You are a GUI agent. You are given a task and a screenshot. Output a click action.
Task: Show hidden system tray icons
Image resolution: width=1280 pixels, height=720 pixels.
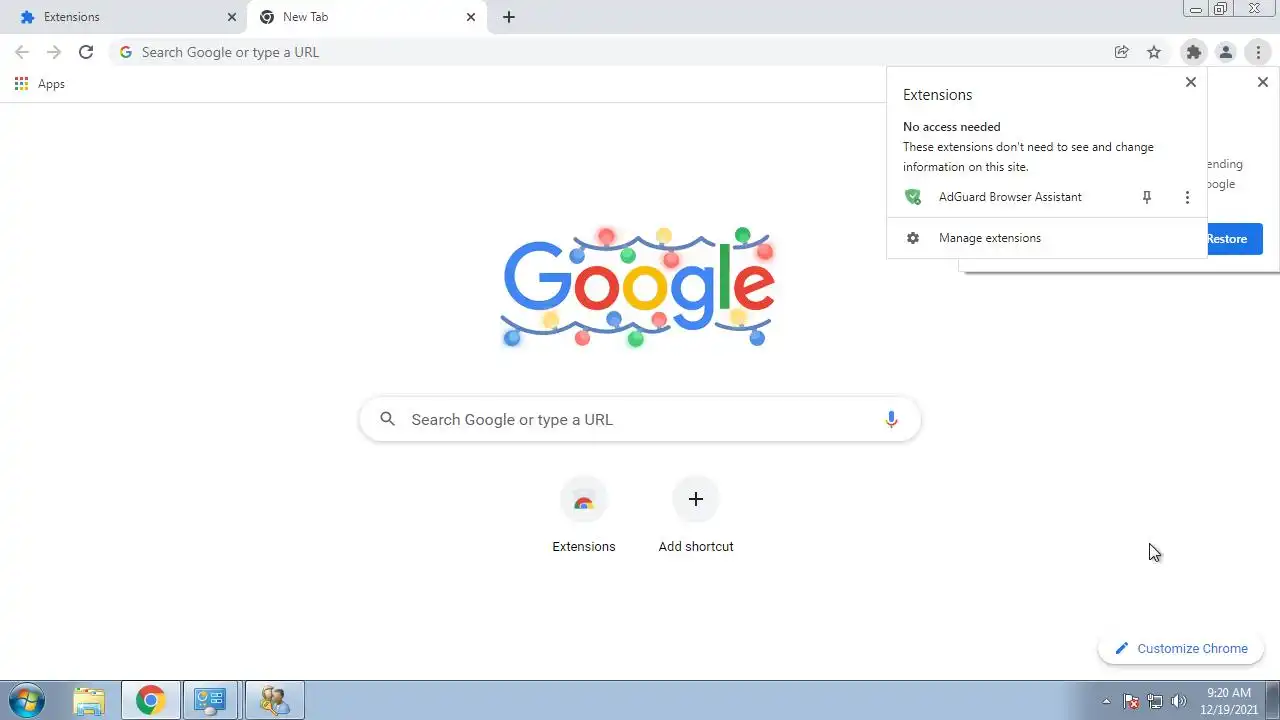1106,701
